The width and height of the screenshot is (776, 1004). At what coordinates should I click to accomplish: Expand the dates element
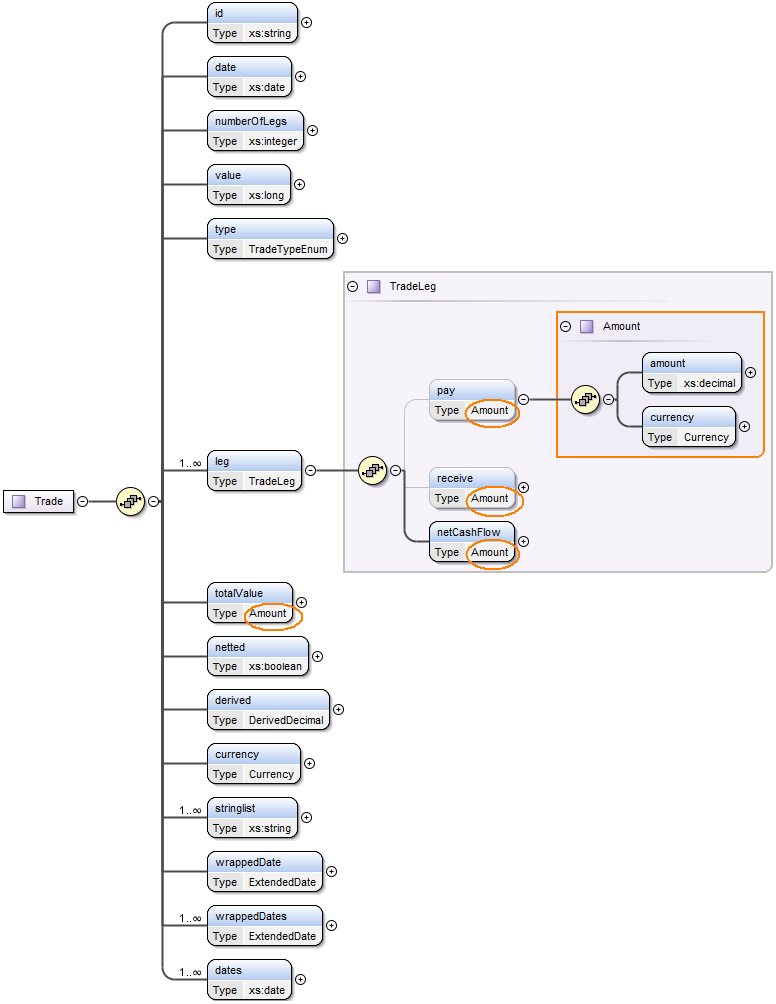[300, 980]
